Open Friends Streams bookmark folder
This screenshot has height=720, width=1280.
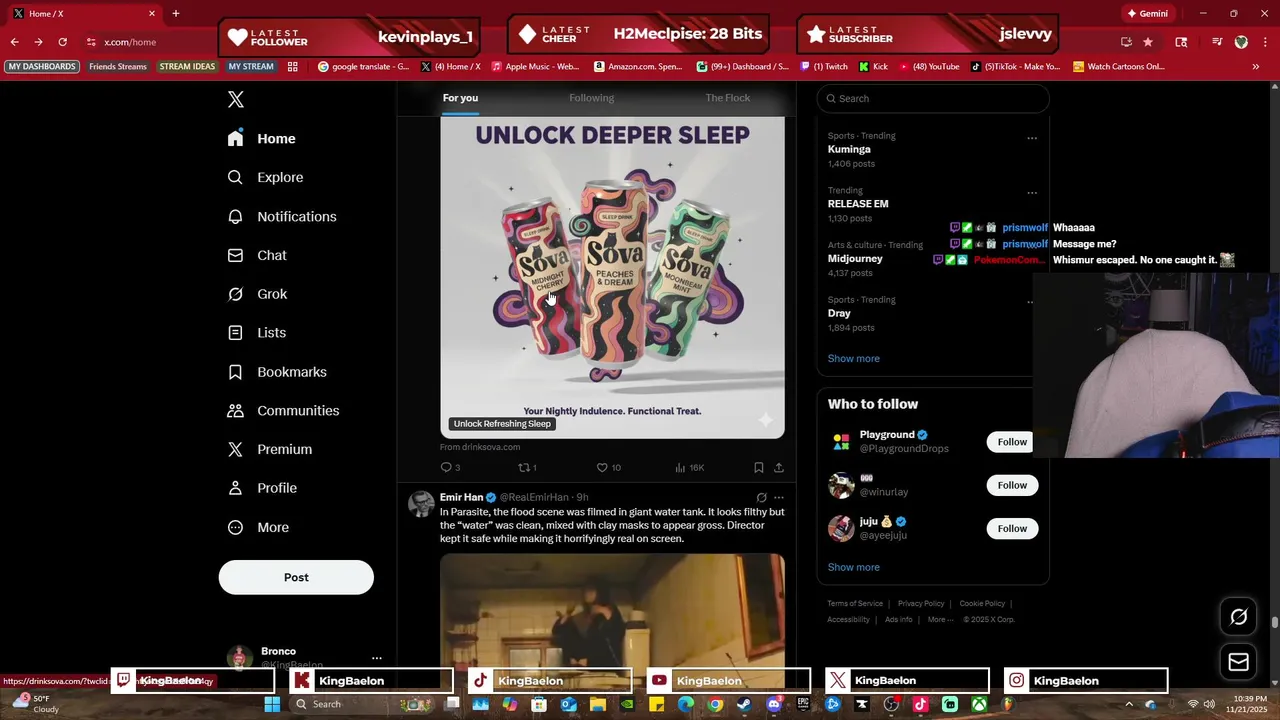coord(118,67)
